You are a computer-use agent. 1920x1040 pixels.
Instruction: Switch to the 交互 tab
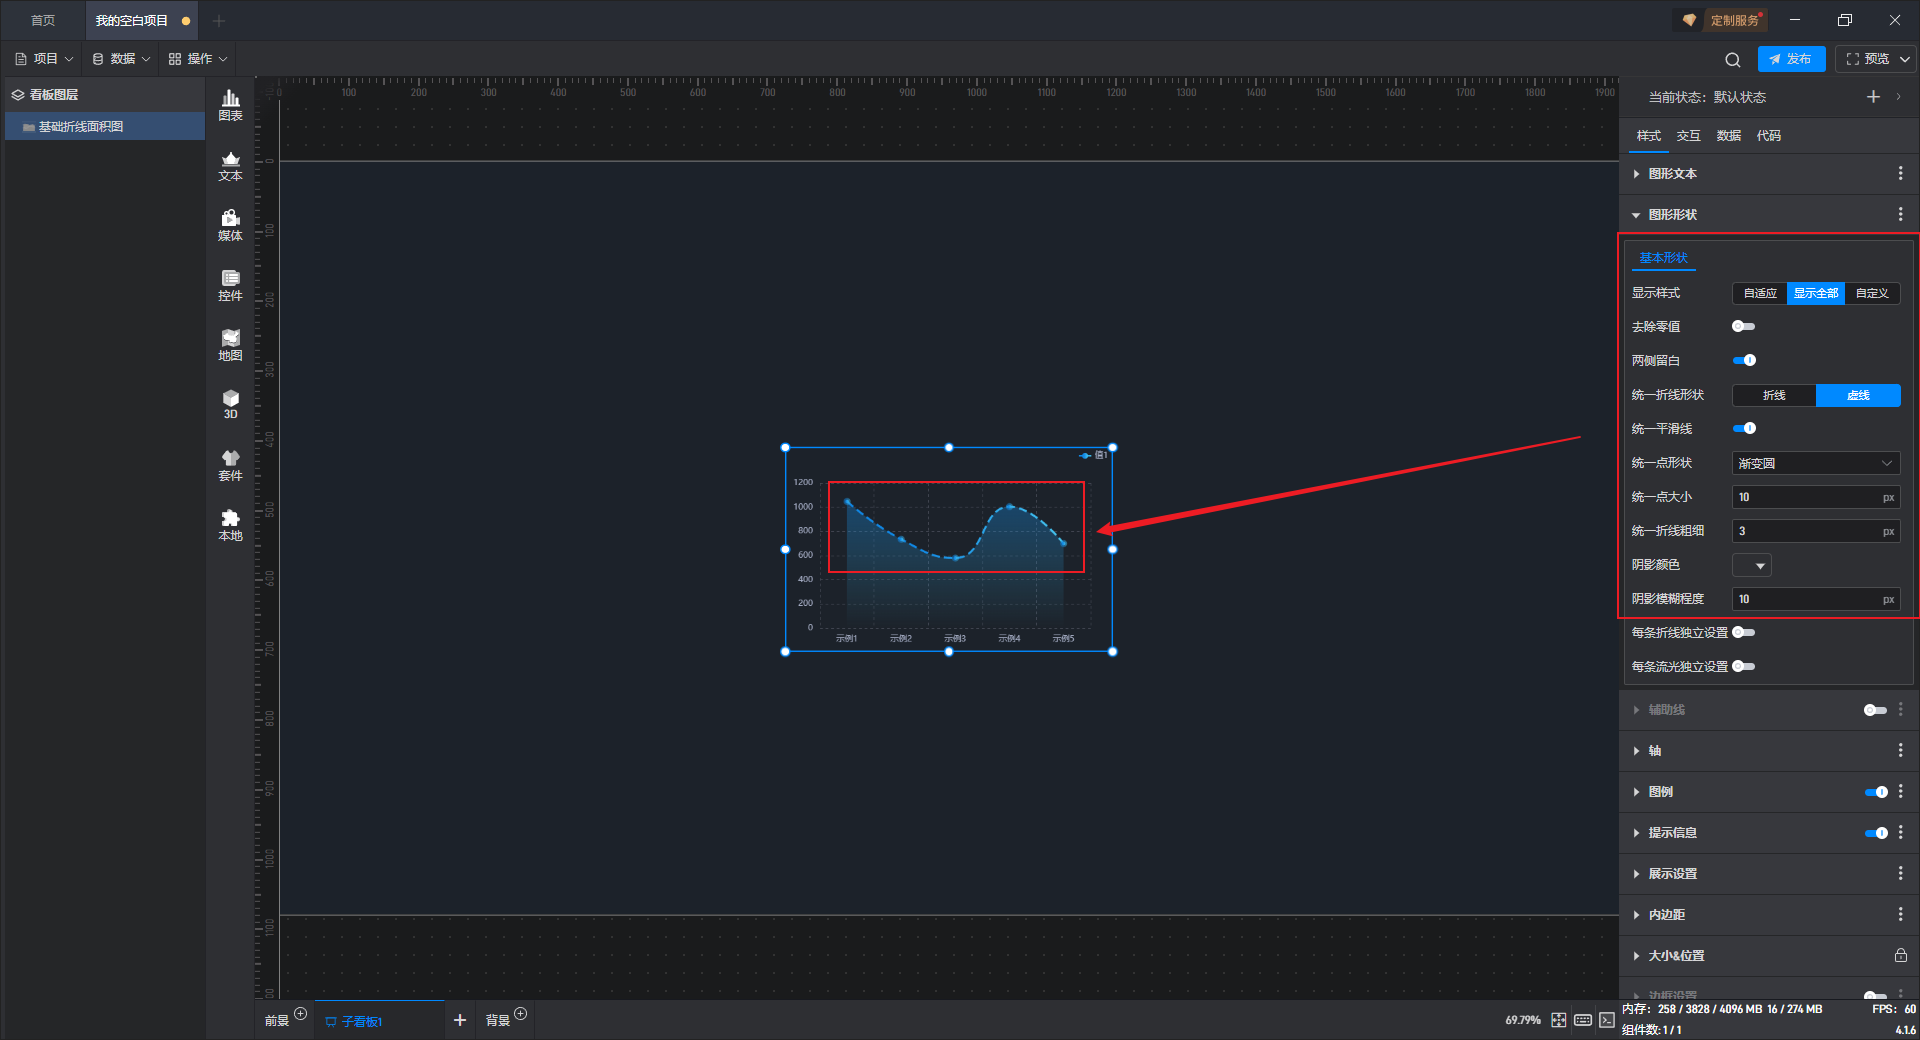click(x=1688, y=136)
